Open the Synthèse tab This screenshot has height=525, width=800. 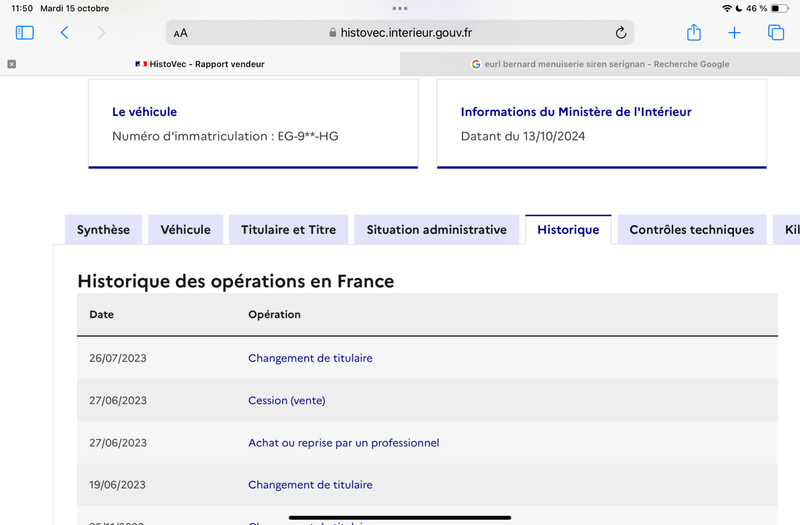pos(104,230)
